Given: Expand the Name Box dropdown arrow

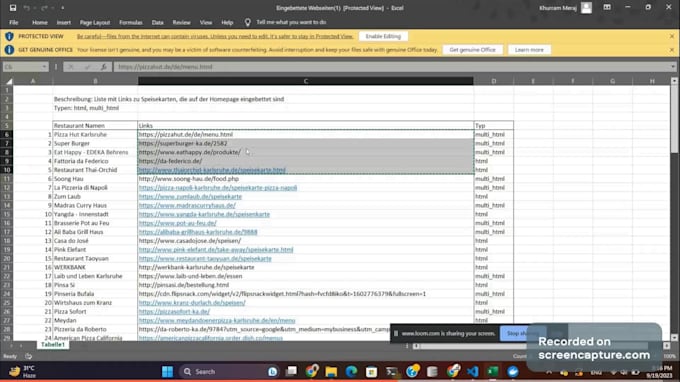Looking at the screenshot, I should tap(44, 67).
